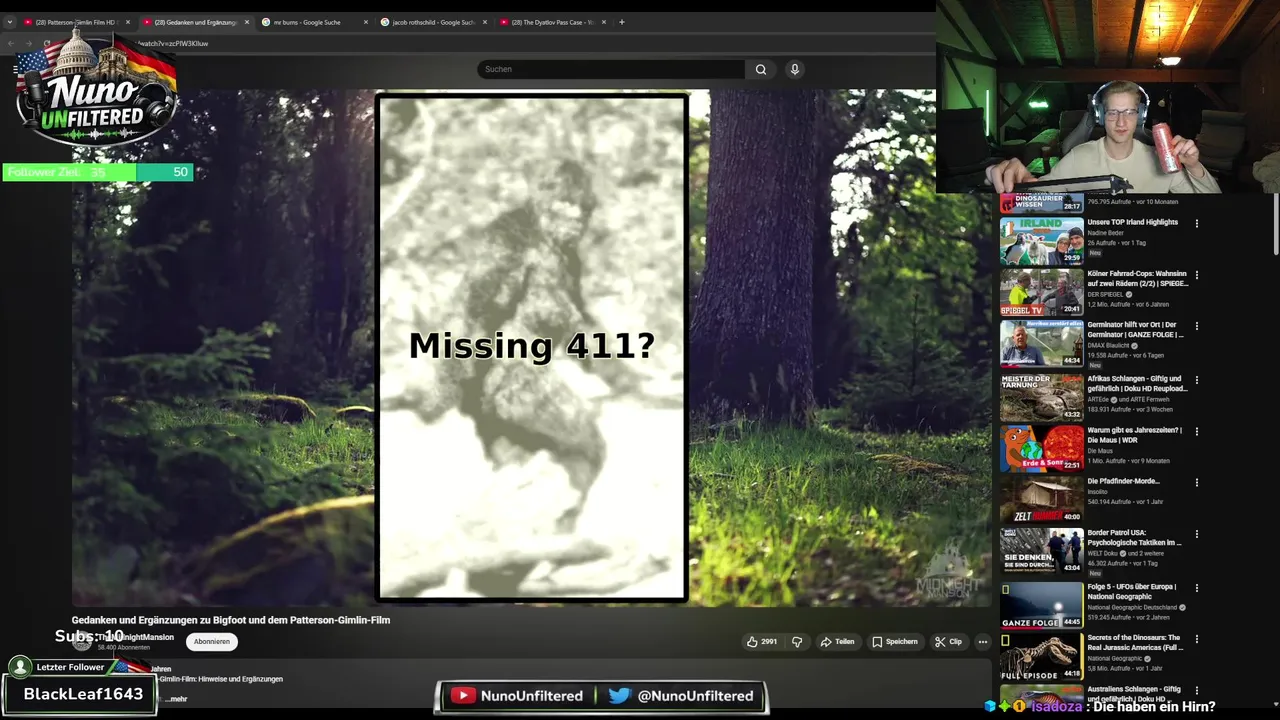Image resolution: width=1280 pixels, height=720 pixels.
Task: Click 'Unsere TOP Irland Highlights' title link
Action: point(1133,222)
